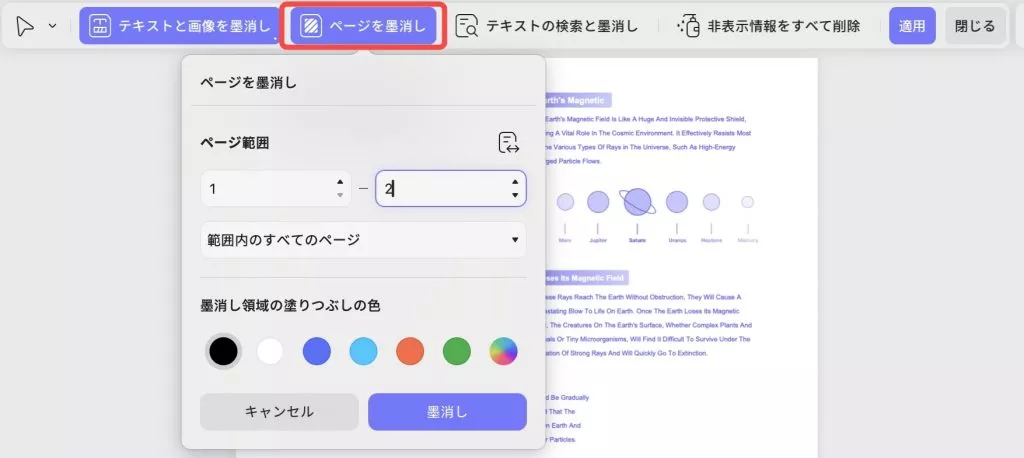Click the キャンセル button
The width and height of the screenshot is (1024, 458).
[279, 412]
